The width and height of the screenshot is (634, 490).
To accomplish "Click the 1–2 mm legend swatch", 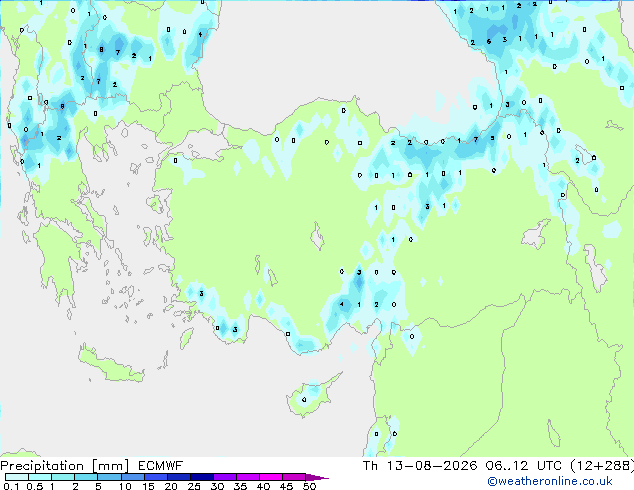I will pos(63,477).
